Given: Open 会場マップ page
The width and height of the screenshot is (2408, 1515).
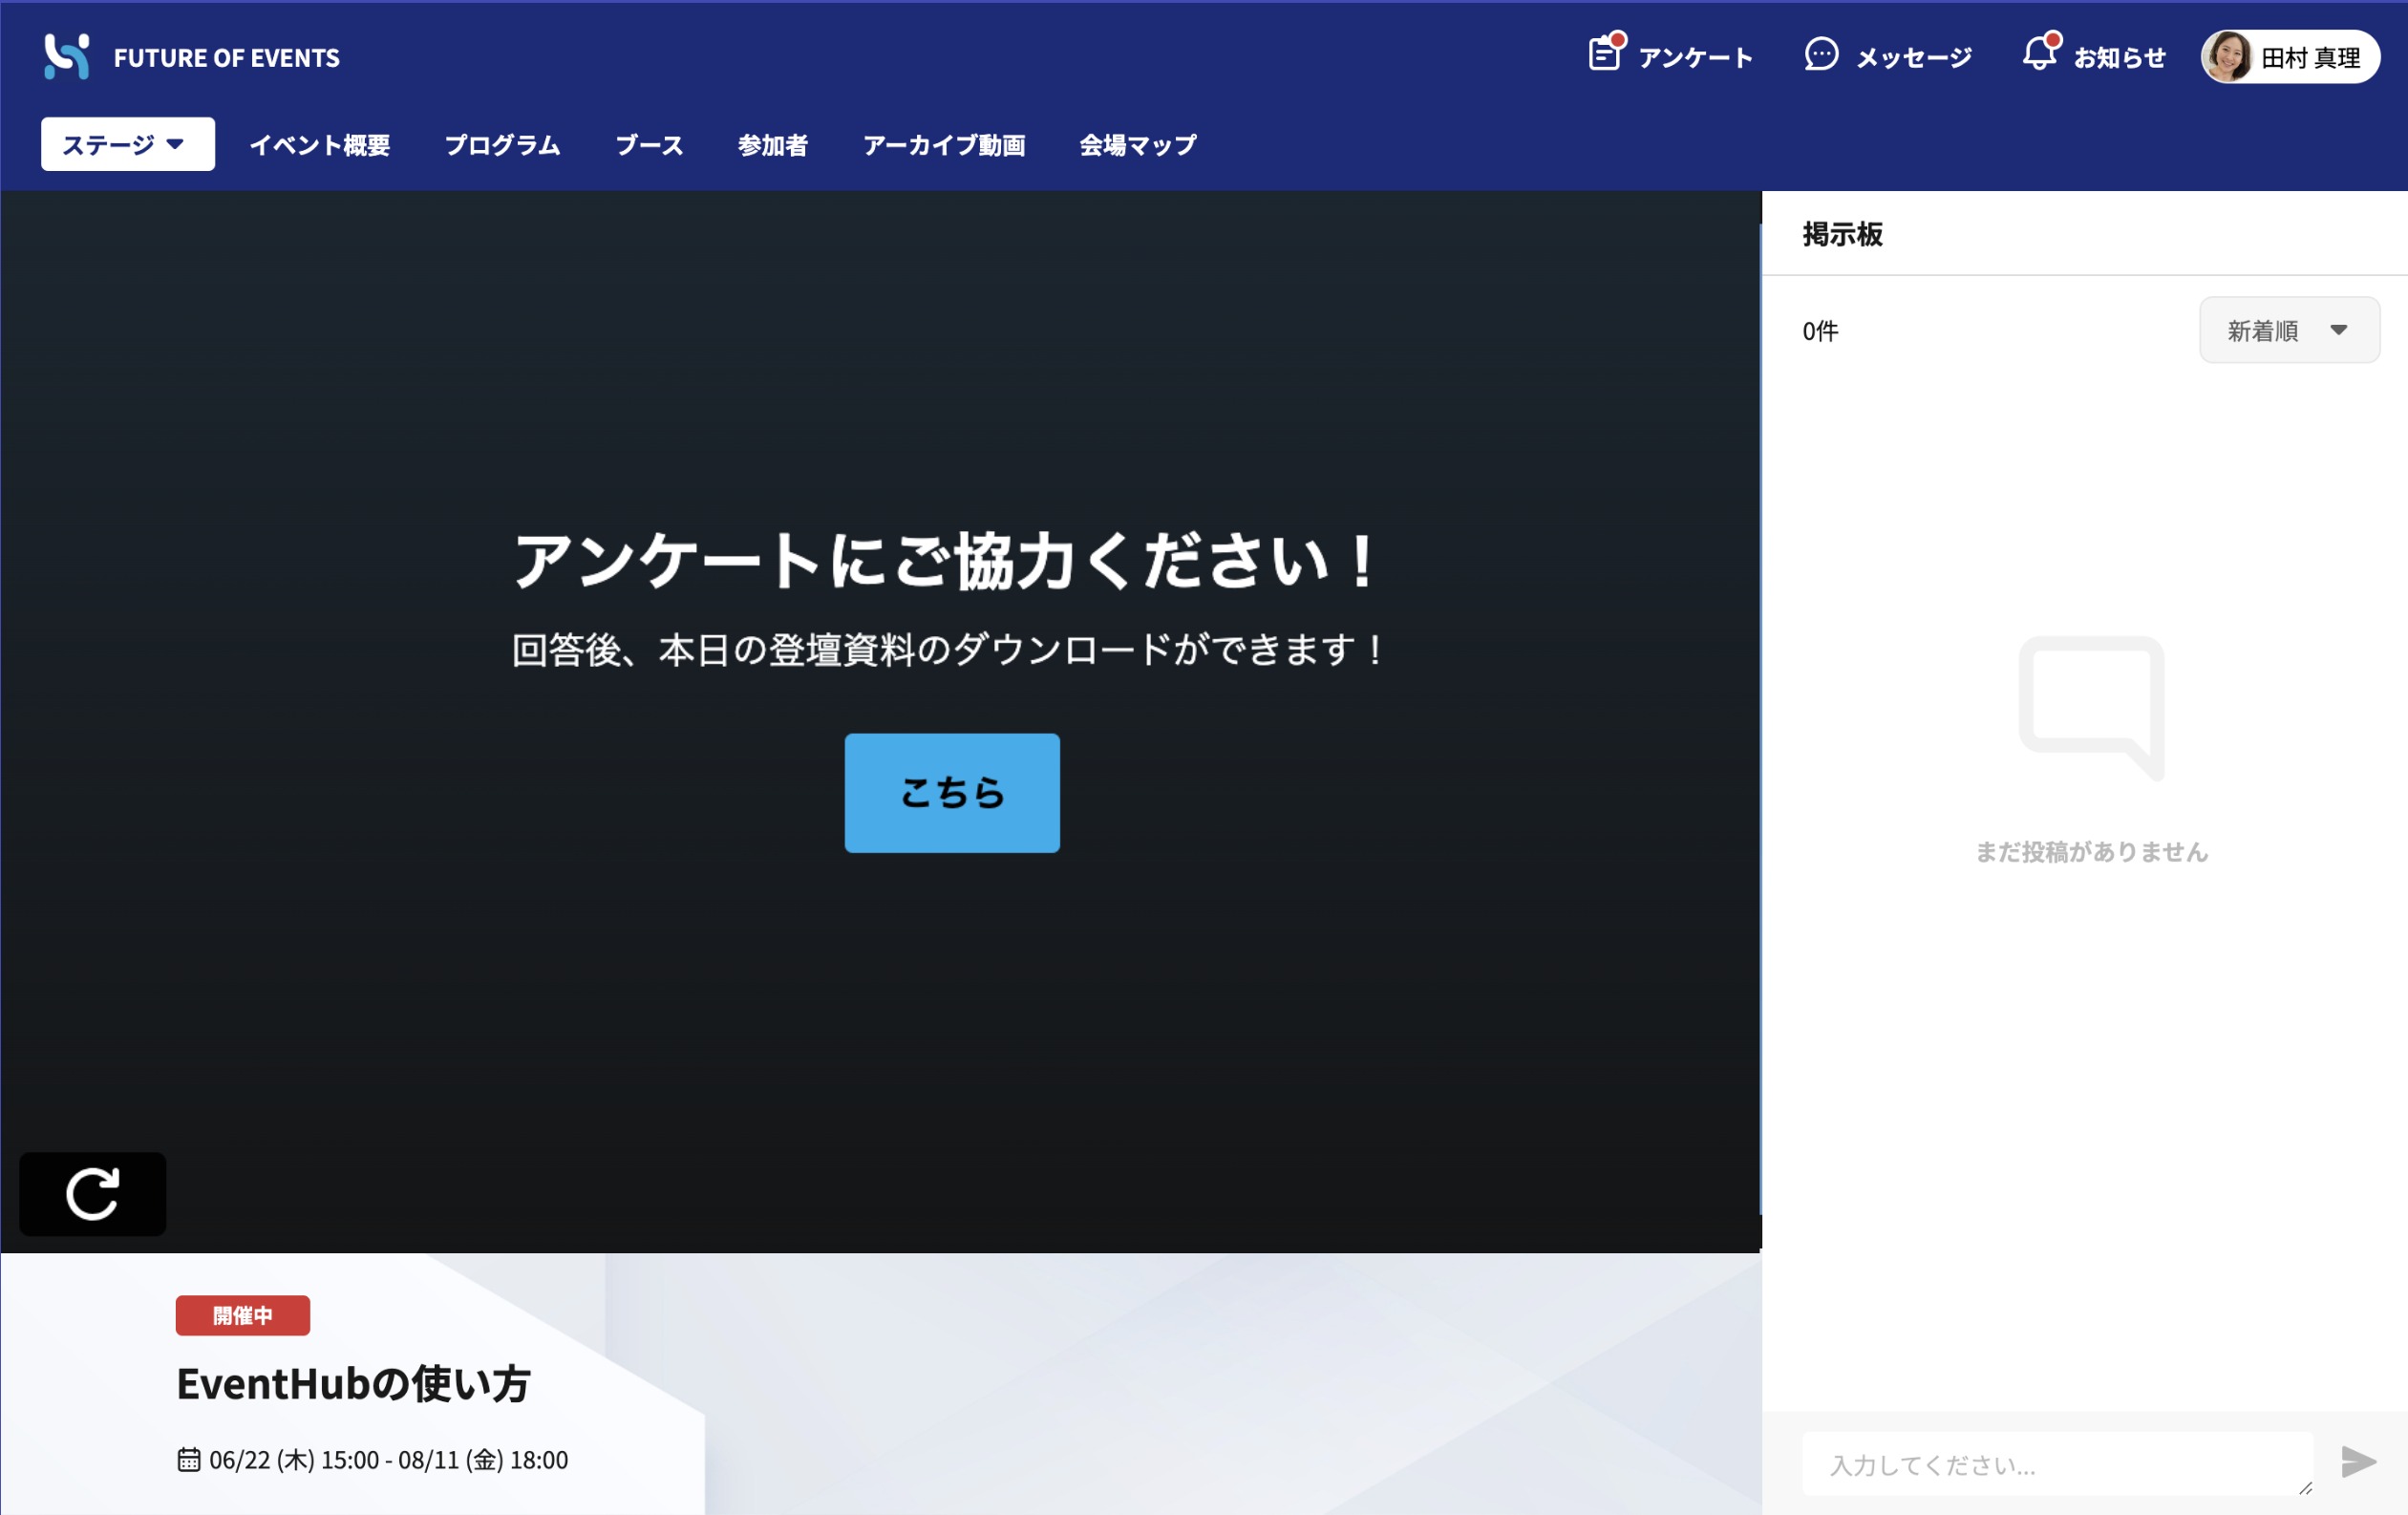Looking at the screenshot, I should 1138,145.
